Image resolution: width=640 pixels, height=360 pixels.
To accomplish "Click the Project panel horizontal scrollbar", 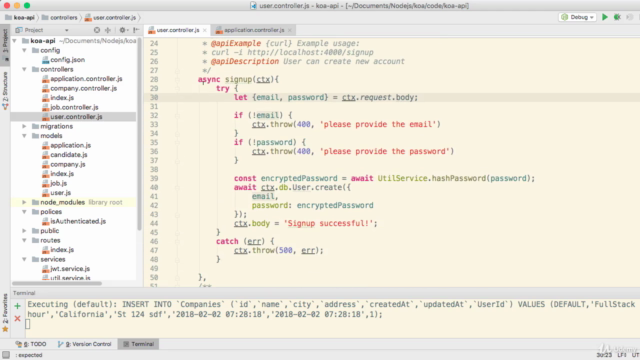I will tap(57, 283).
